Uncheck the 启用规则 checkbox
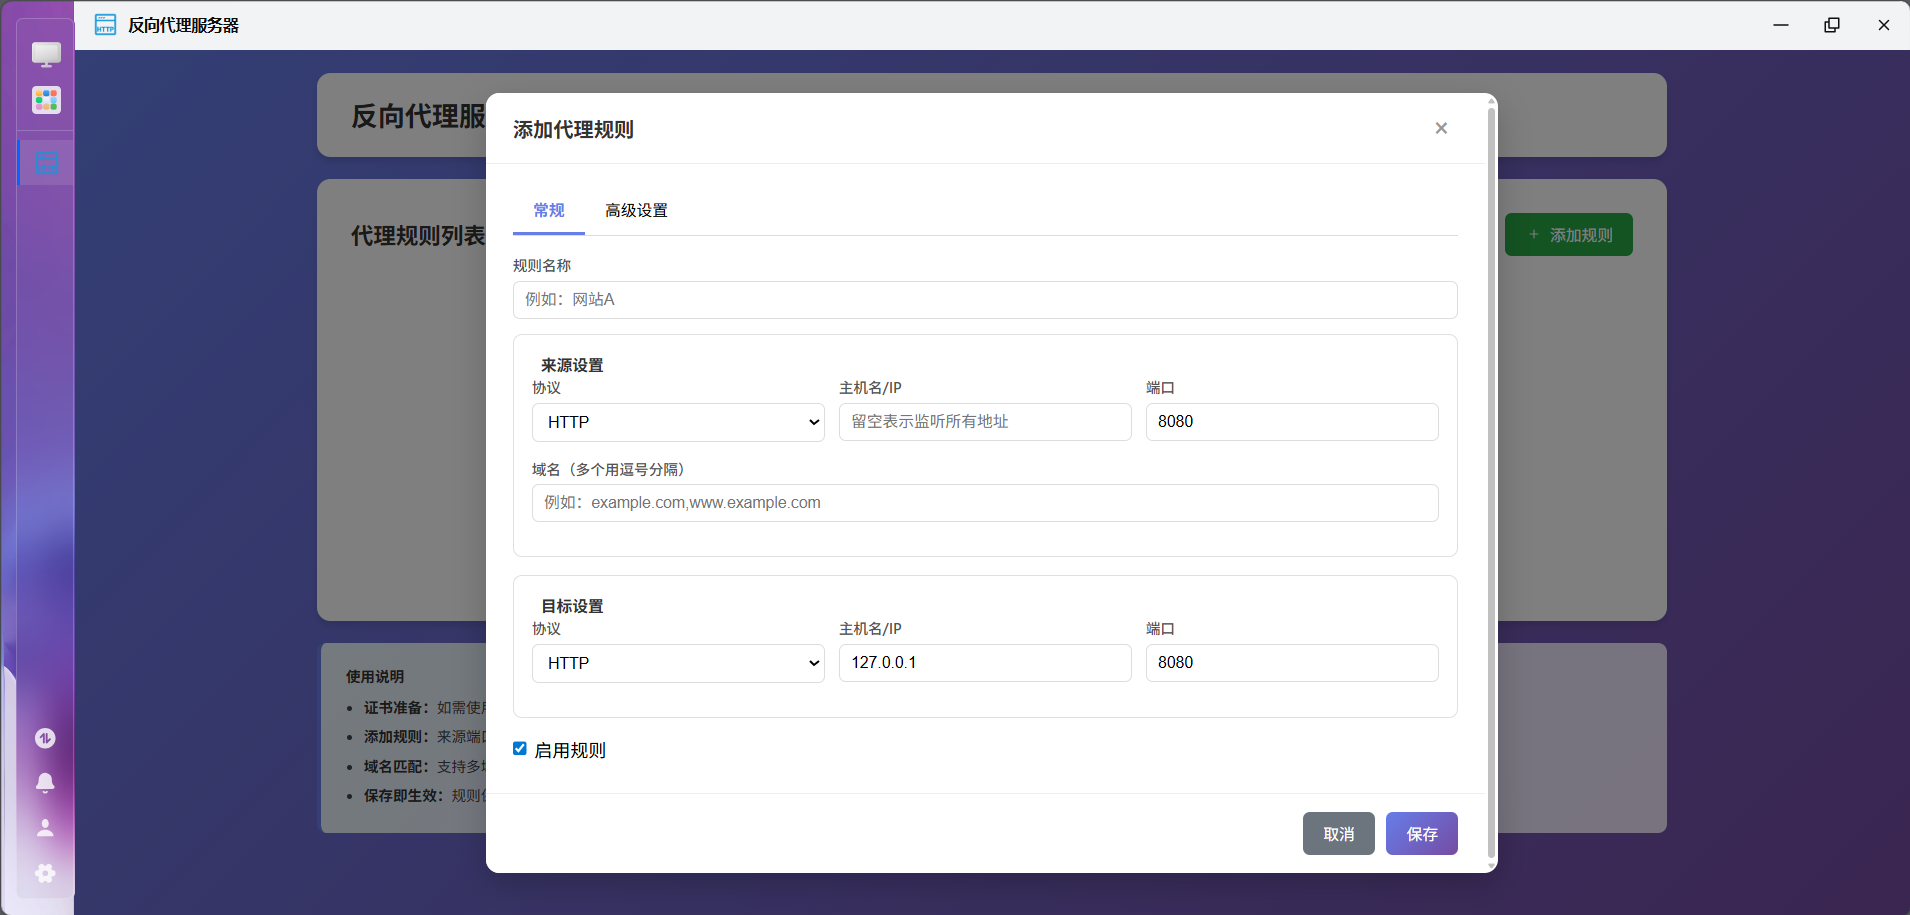 (520, 749)
